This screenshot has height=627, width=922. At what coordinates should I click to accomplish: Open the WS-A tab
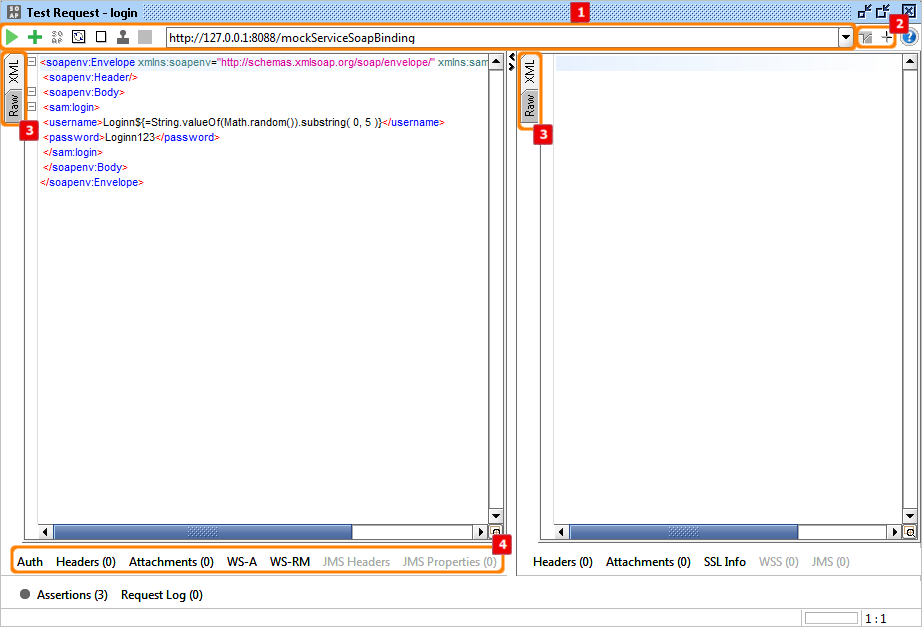point(242,562)
